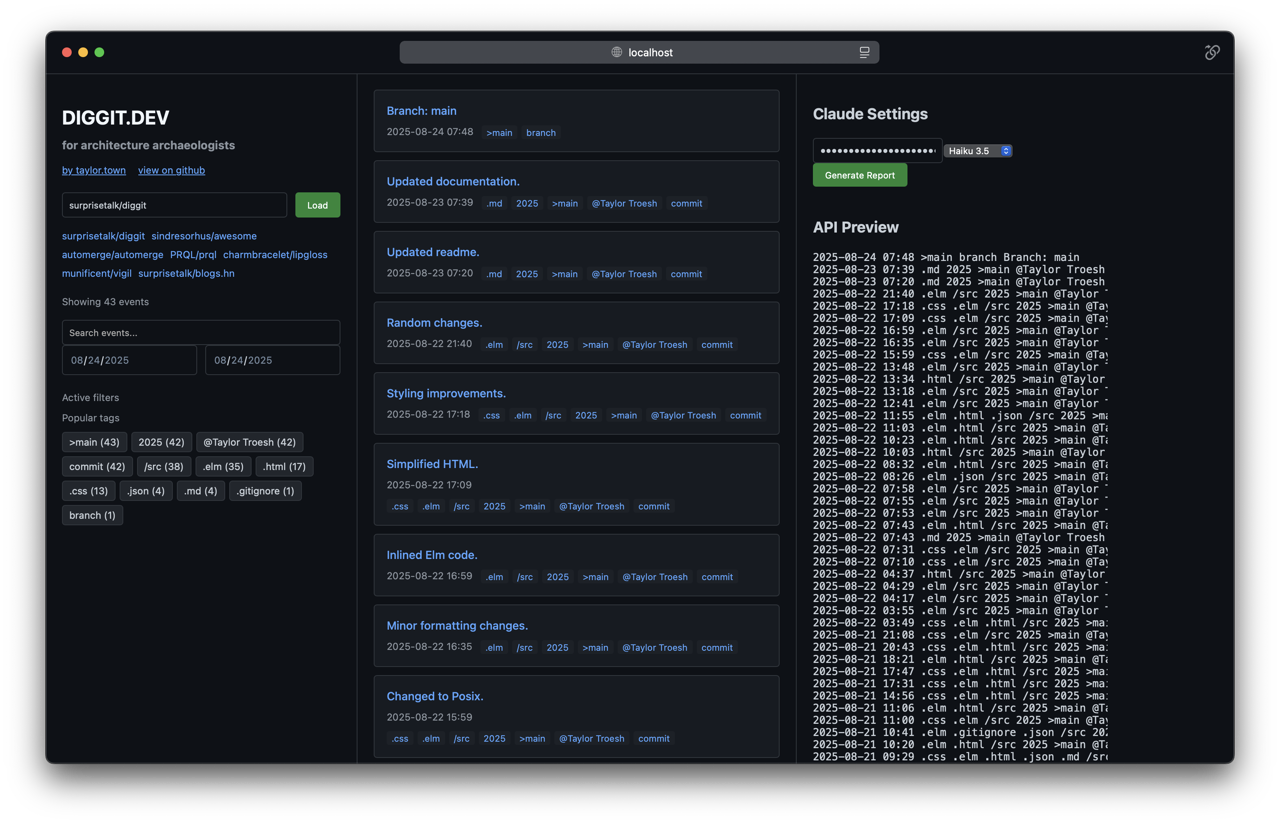Click into the API key password field
The height and width of the screenshot is (824, 1280).
tap(876, 151)
